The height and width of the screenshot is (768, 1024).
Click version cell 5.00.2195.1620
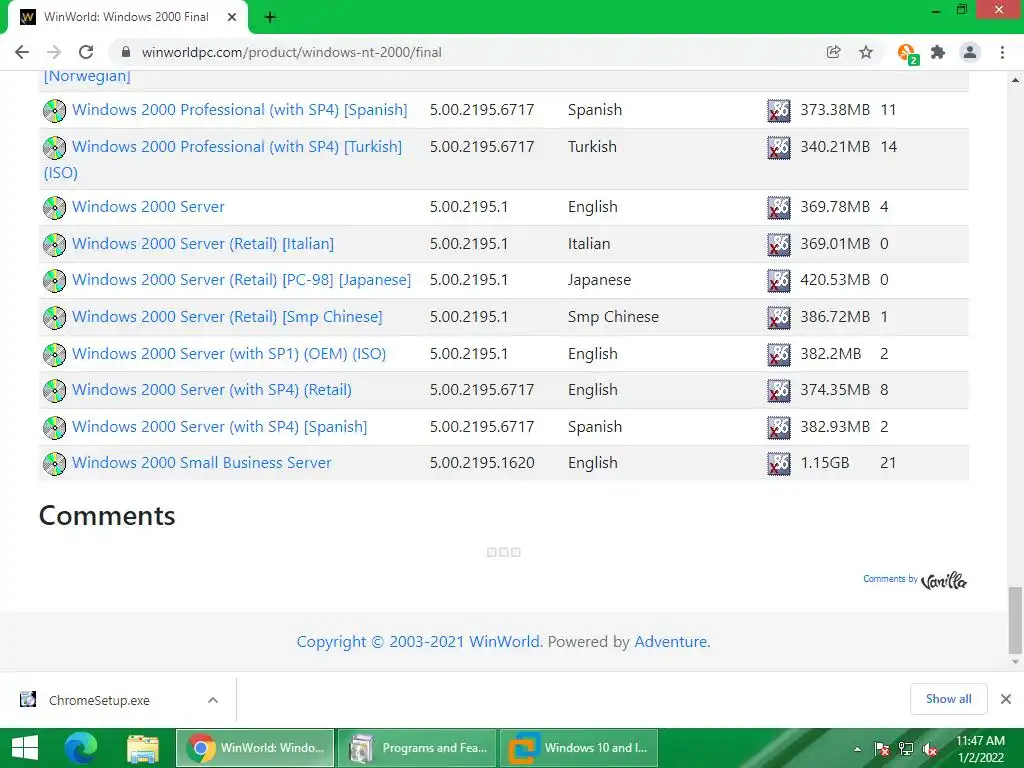[482, 462]
